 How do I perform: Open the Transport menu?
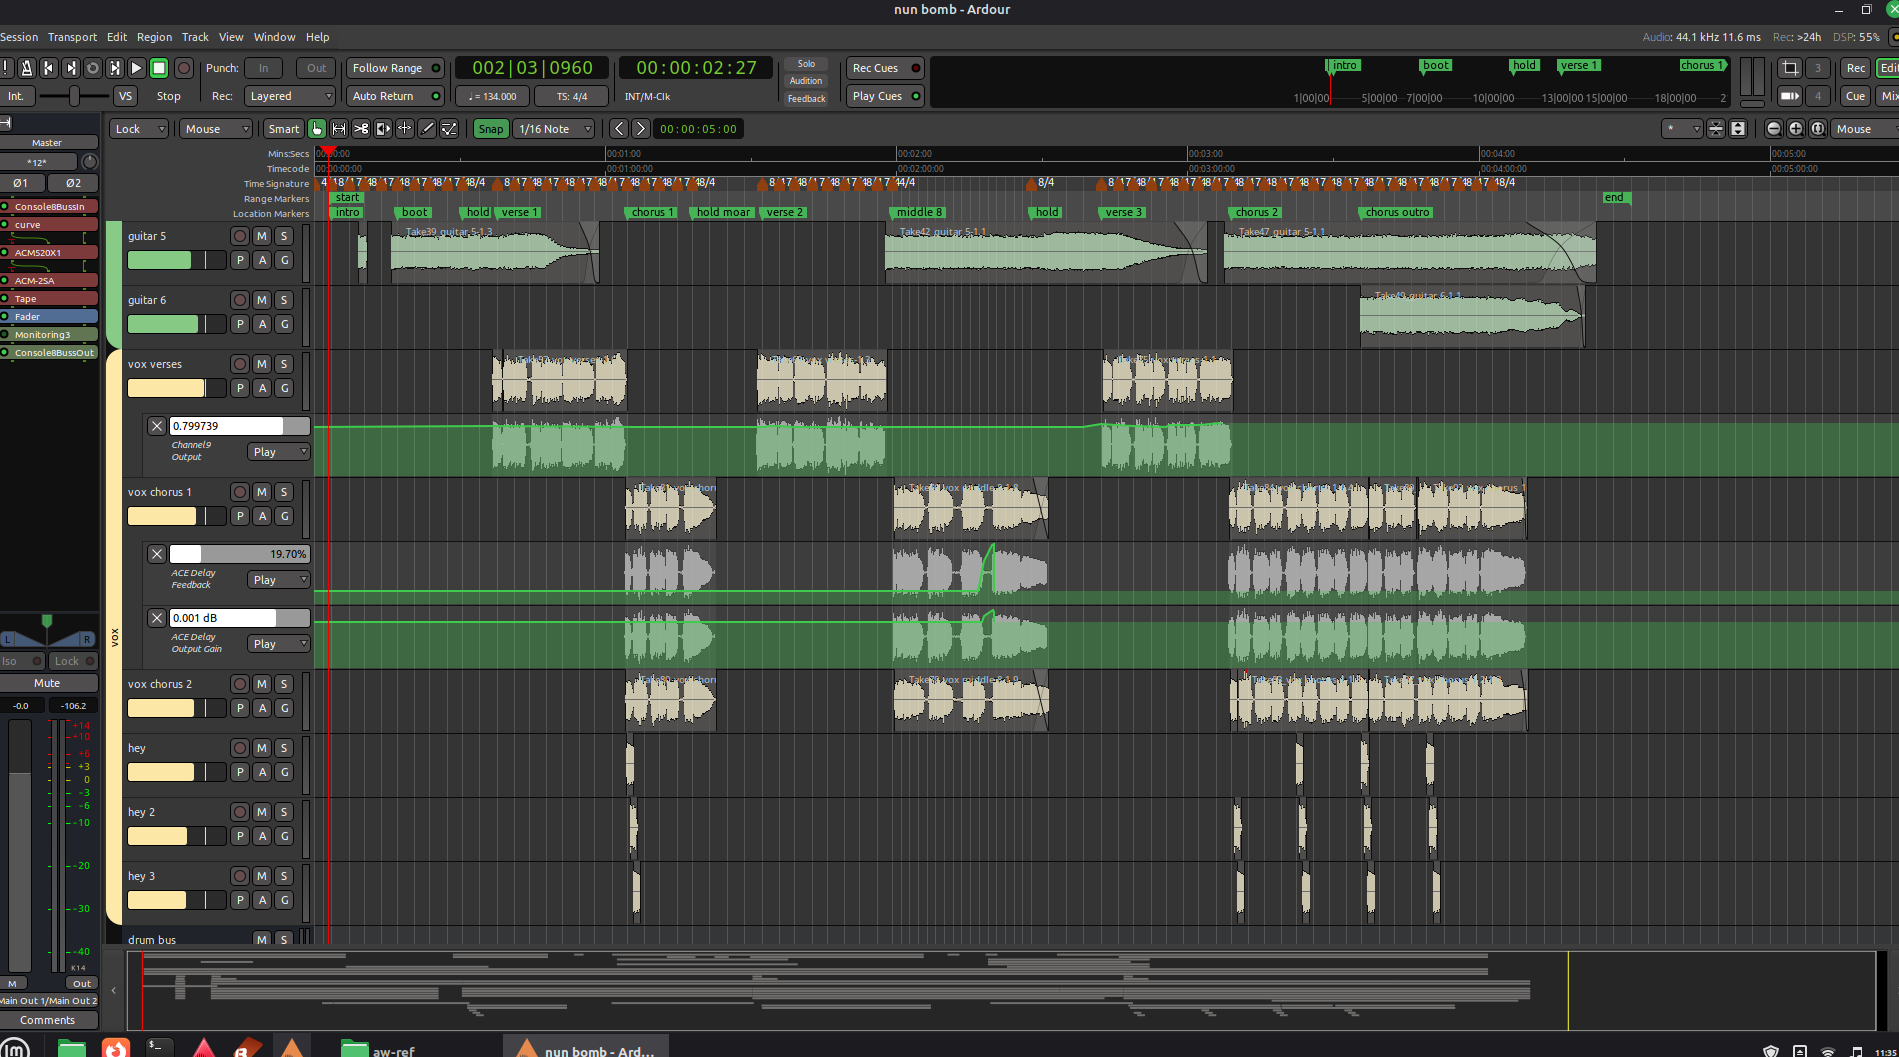tap(72, 37)
